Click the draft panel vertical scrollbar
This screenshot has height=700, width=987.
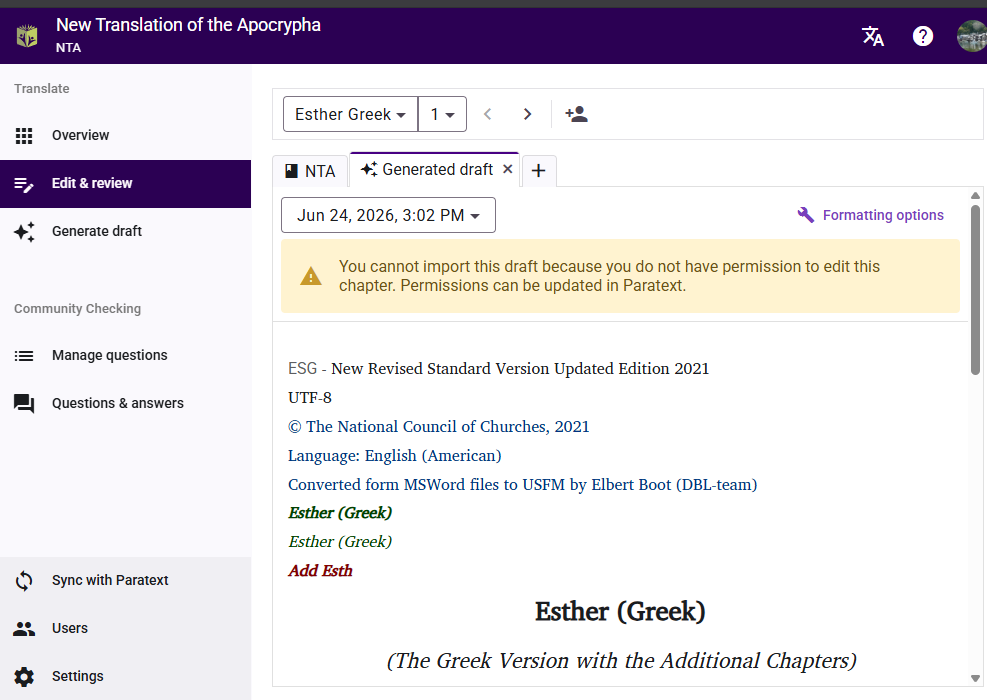point(975,290)
